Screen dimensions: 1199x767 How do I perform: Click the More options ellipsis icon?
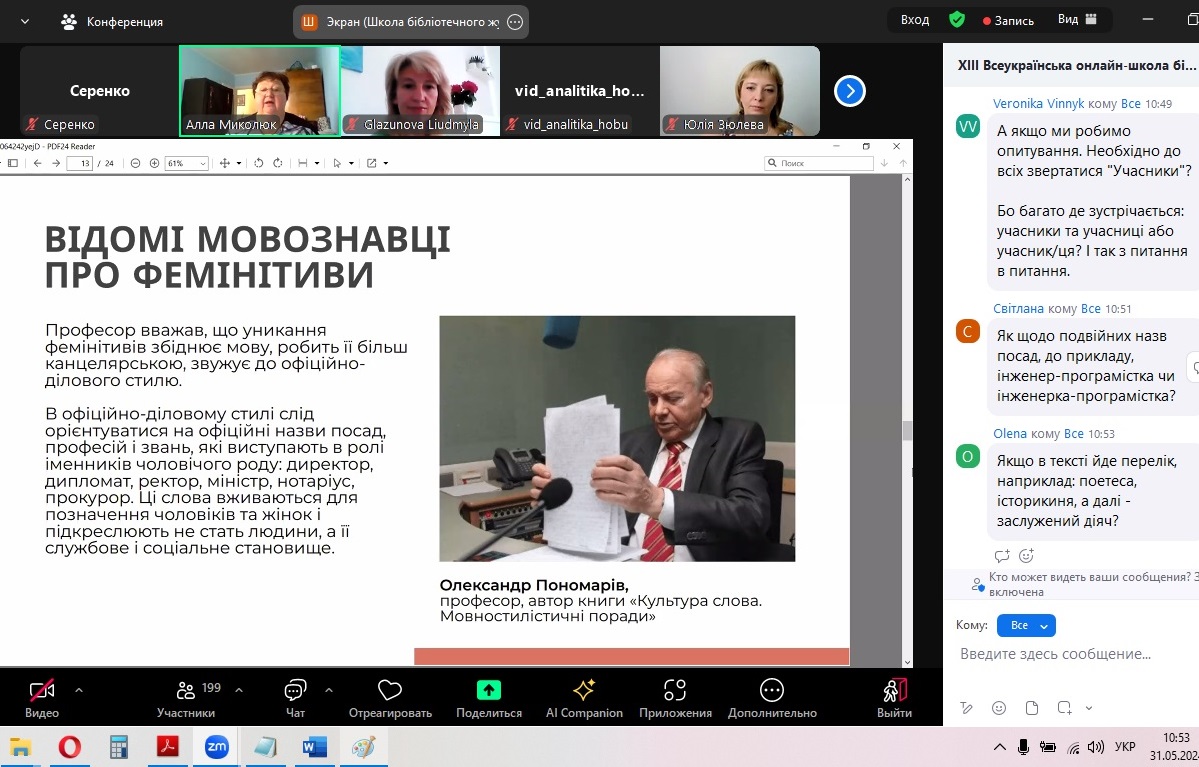coord(771,691)
